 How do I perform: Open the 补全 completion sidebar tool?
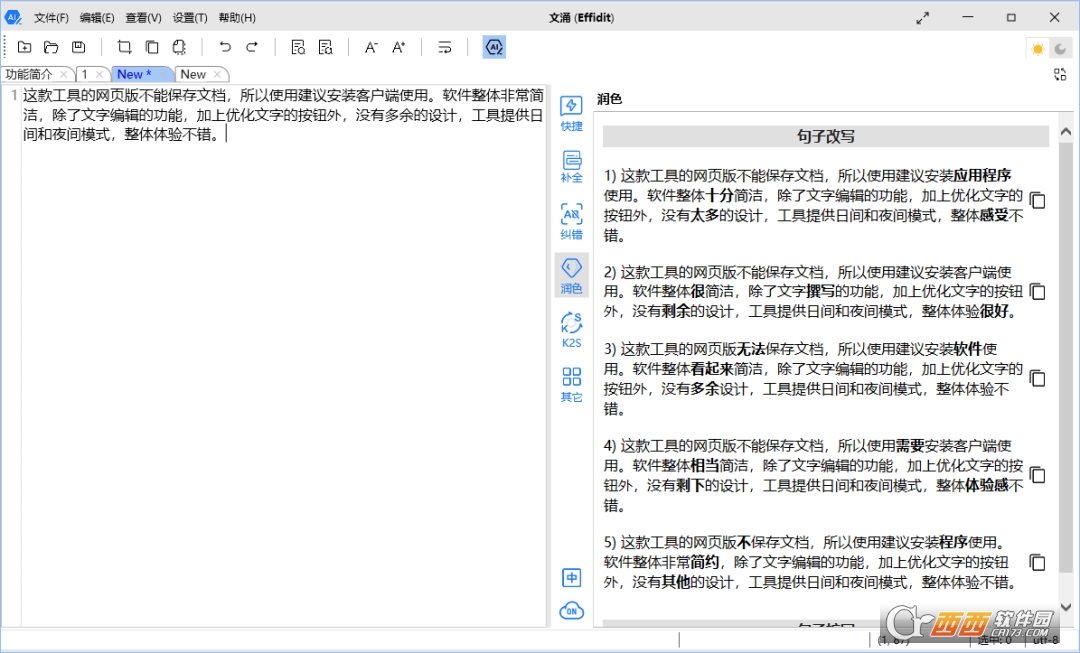572,167
